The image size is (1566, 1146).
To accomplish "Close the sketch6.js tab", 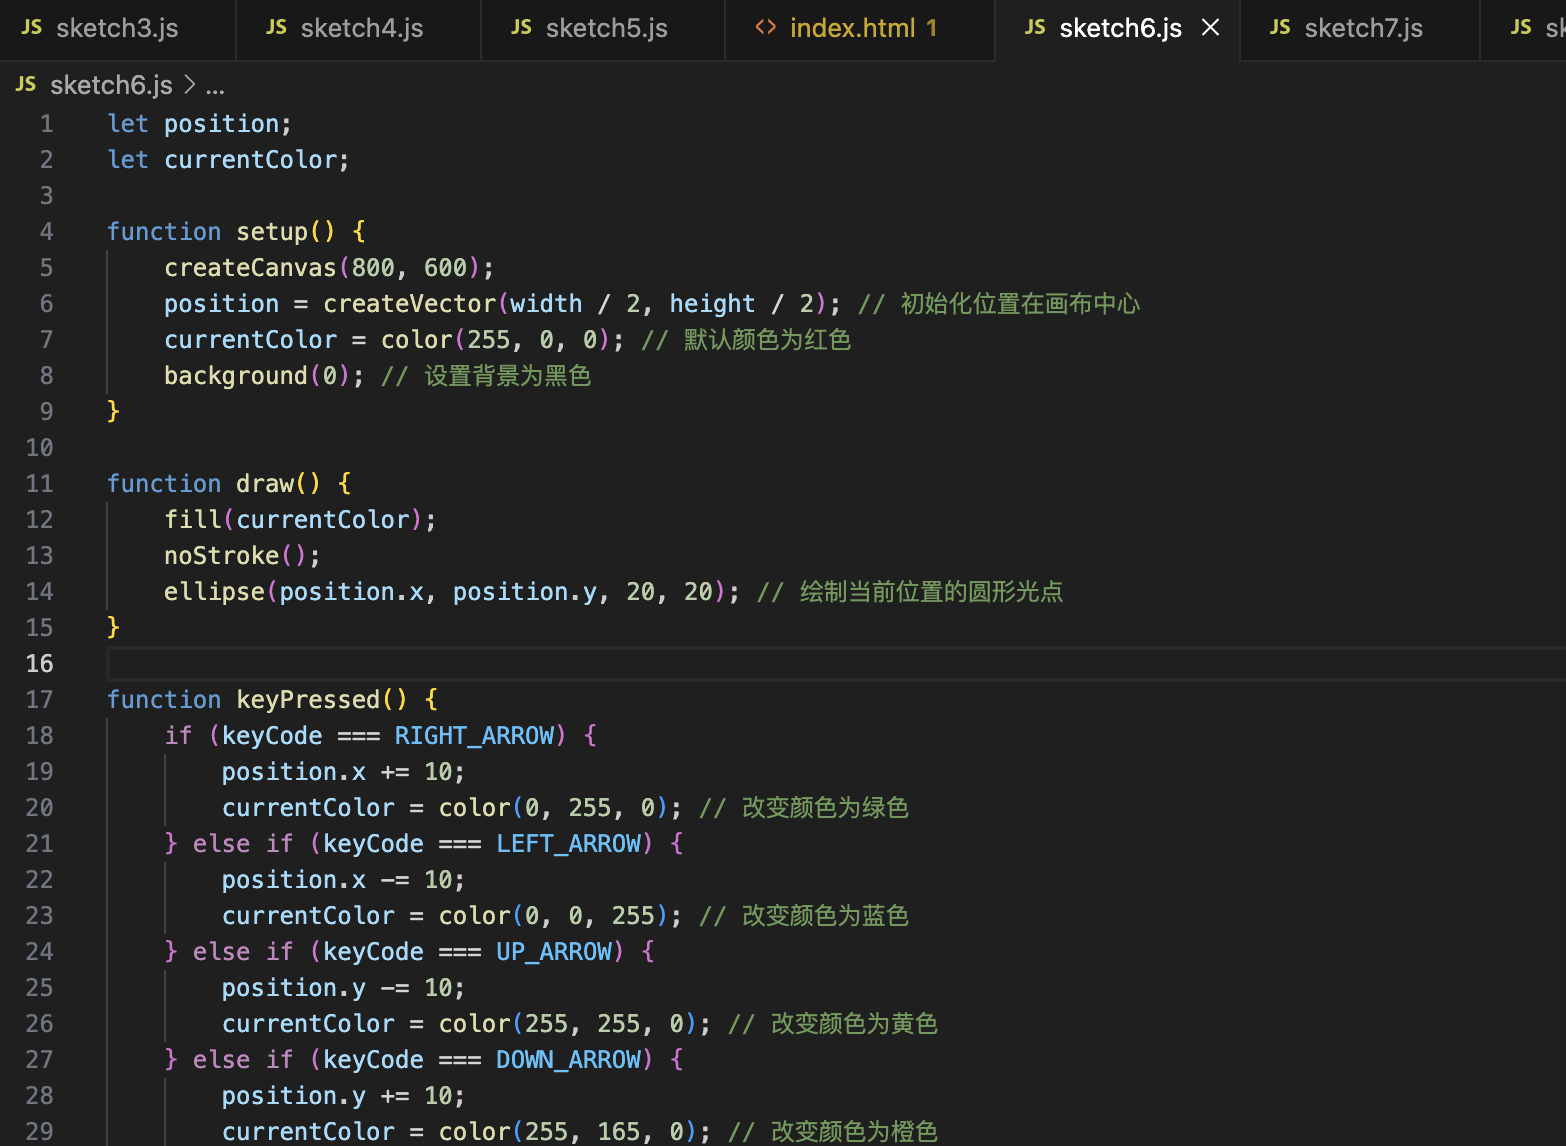I will pos(1210,28).
